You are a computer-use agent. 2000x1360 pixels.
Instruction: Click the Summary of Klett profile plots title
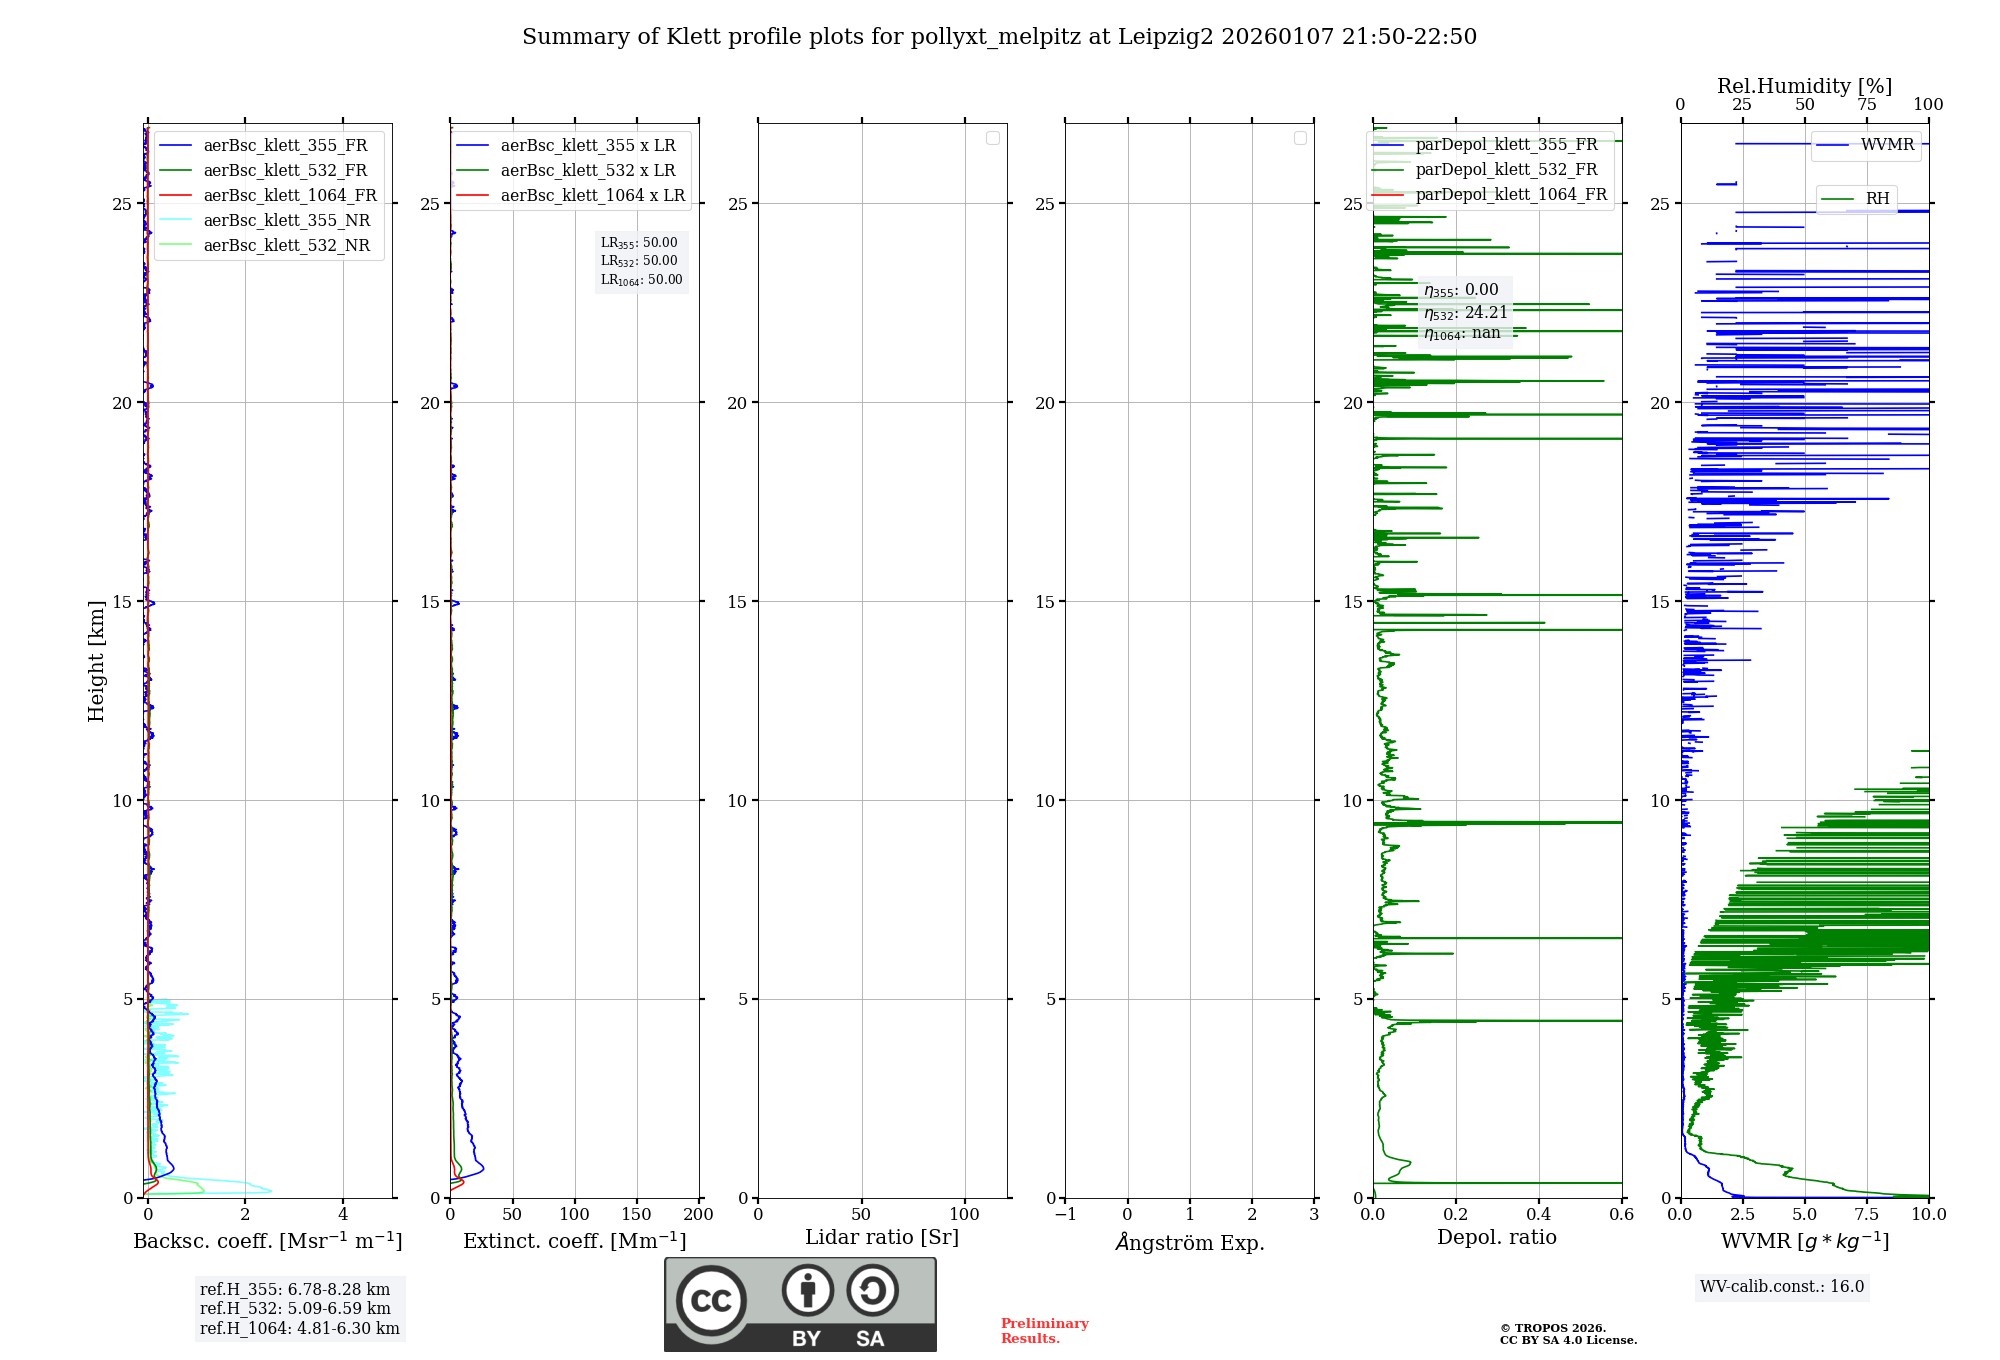(999, 37)
